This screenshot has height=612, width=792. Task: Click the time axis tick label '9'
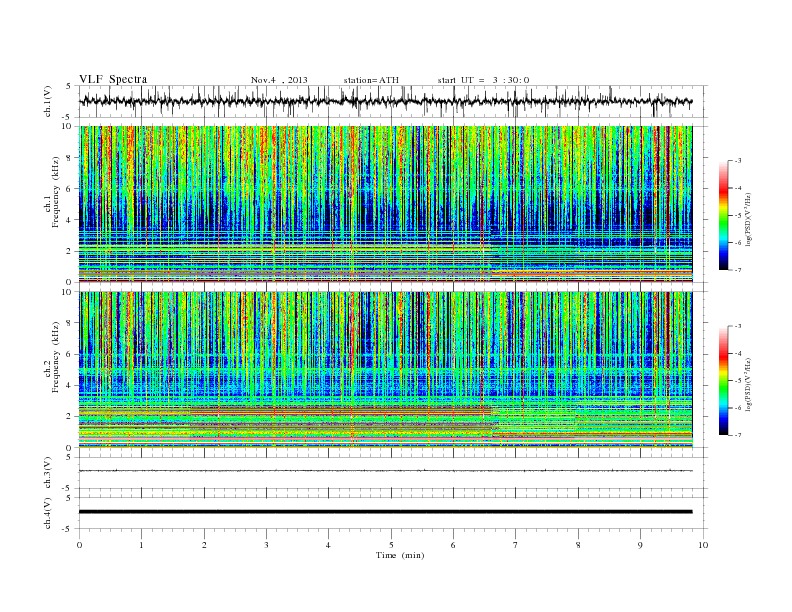point(640,545)
